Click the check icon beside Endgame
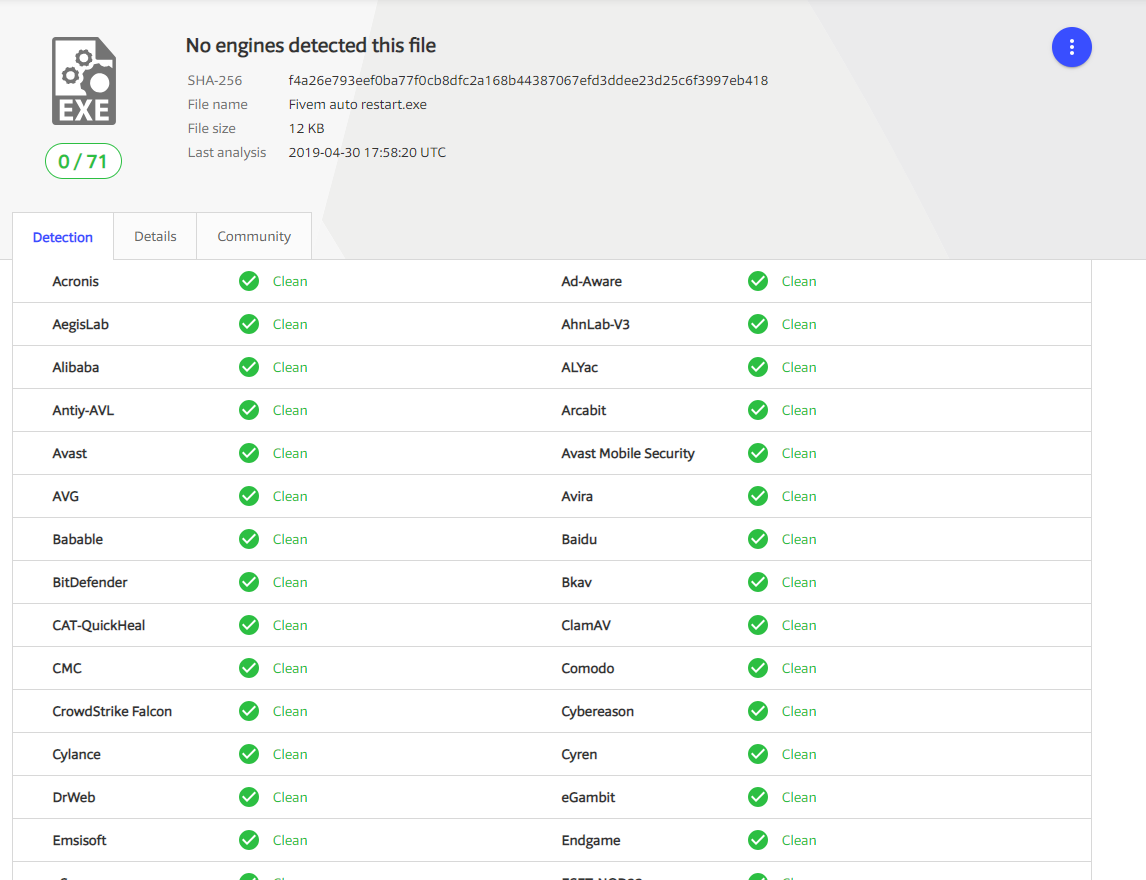This screenshot has height=880, width=1146. (758, 840)
